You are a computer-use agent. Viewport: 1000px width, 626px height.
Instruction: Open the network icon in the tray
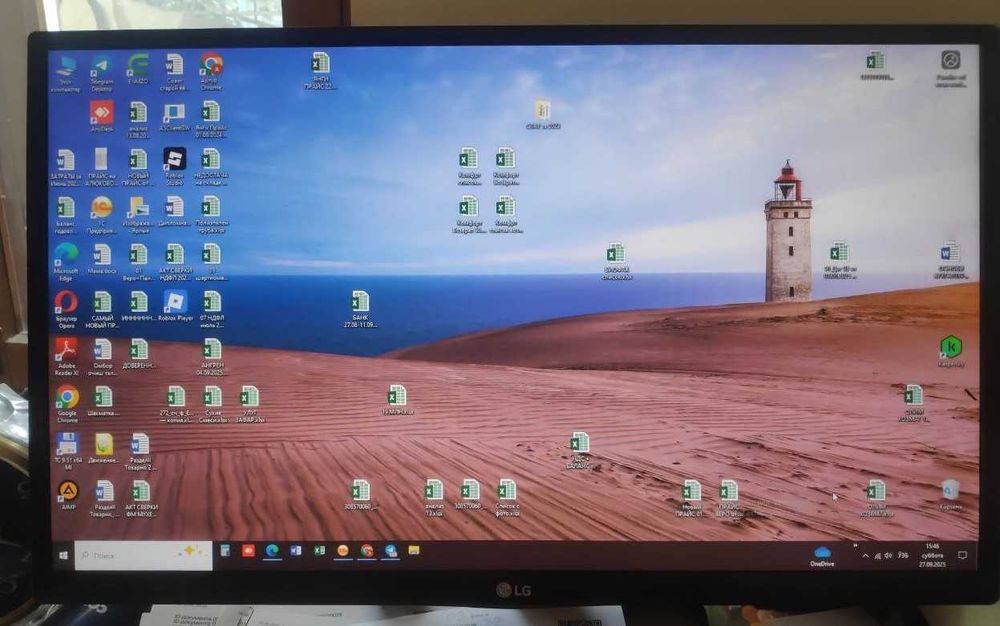pos(878,556)
